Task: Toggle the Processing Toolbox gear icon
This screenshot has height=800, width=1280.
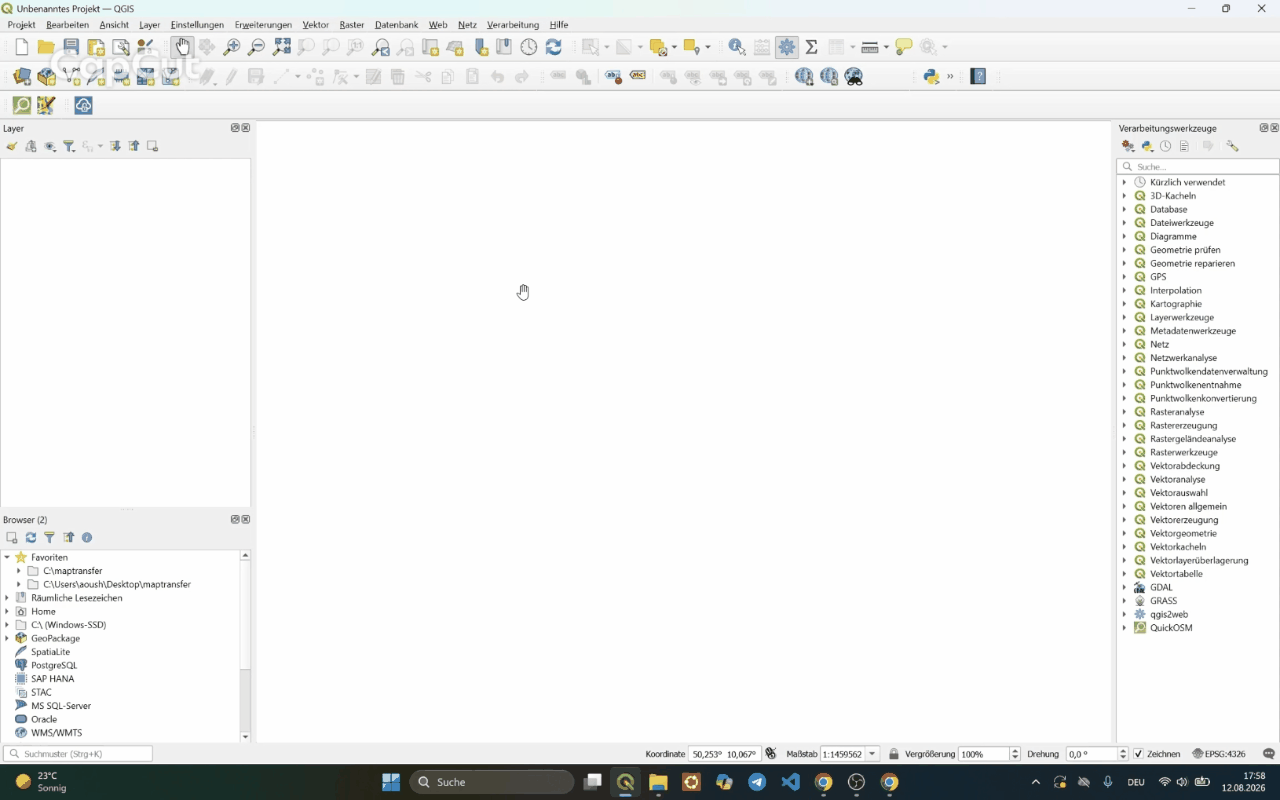Action: click(787, 47)
